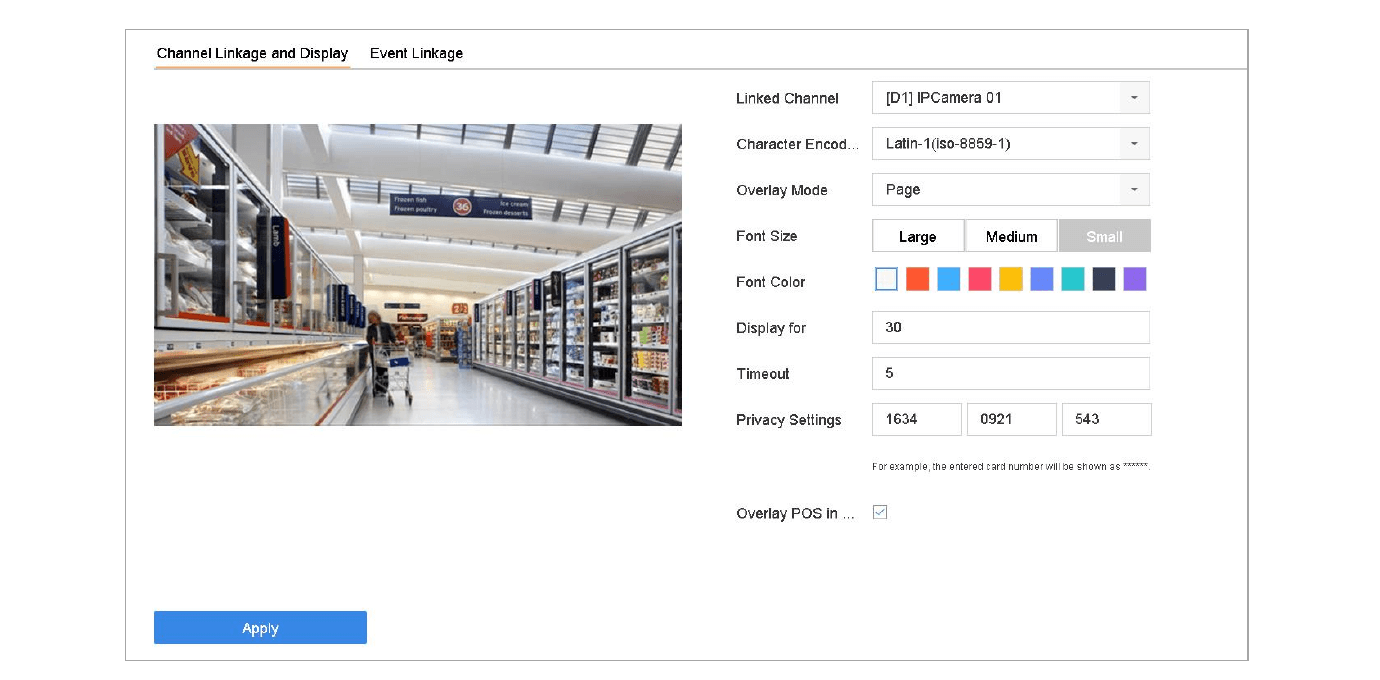This screenshot has height=680, width=1380.
Task: Click the Display for label
Action: click(x=771, y=328)
